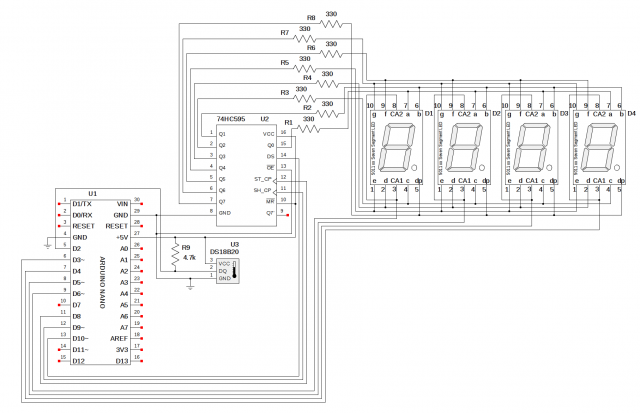Click the D13 pin label on Arduino
Viewport: 640px width, 413px height.
click(122, 361)
